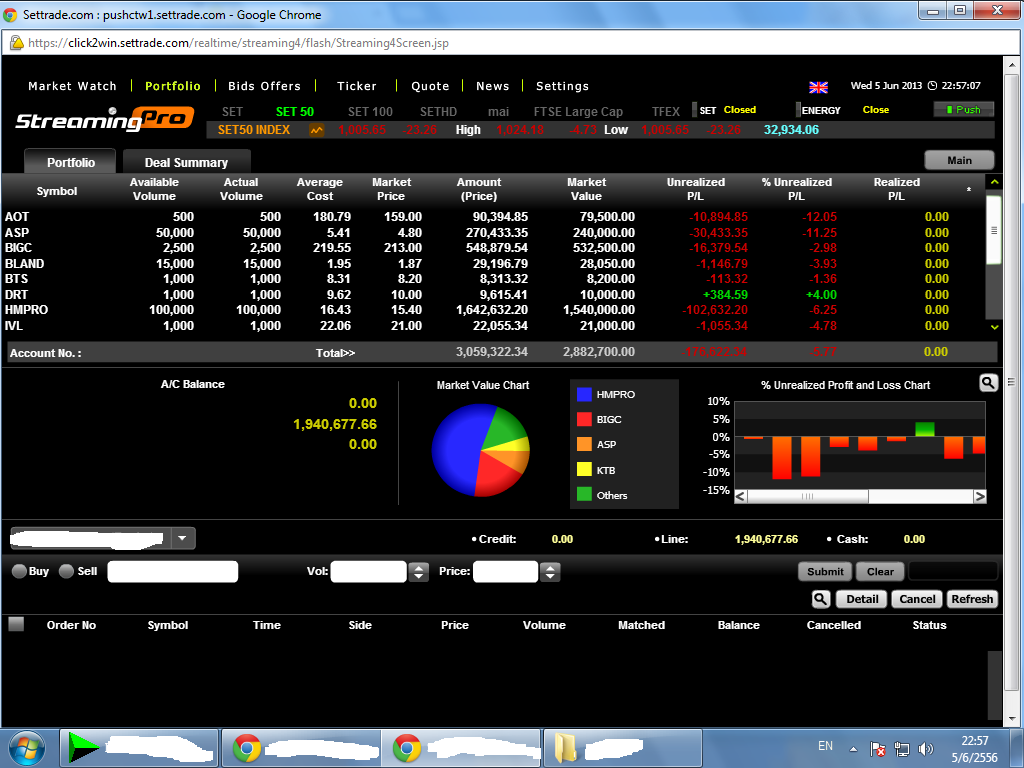The image size is (1024, 768).
Task: Select the Sell radio button
Action: click(66, 571)
